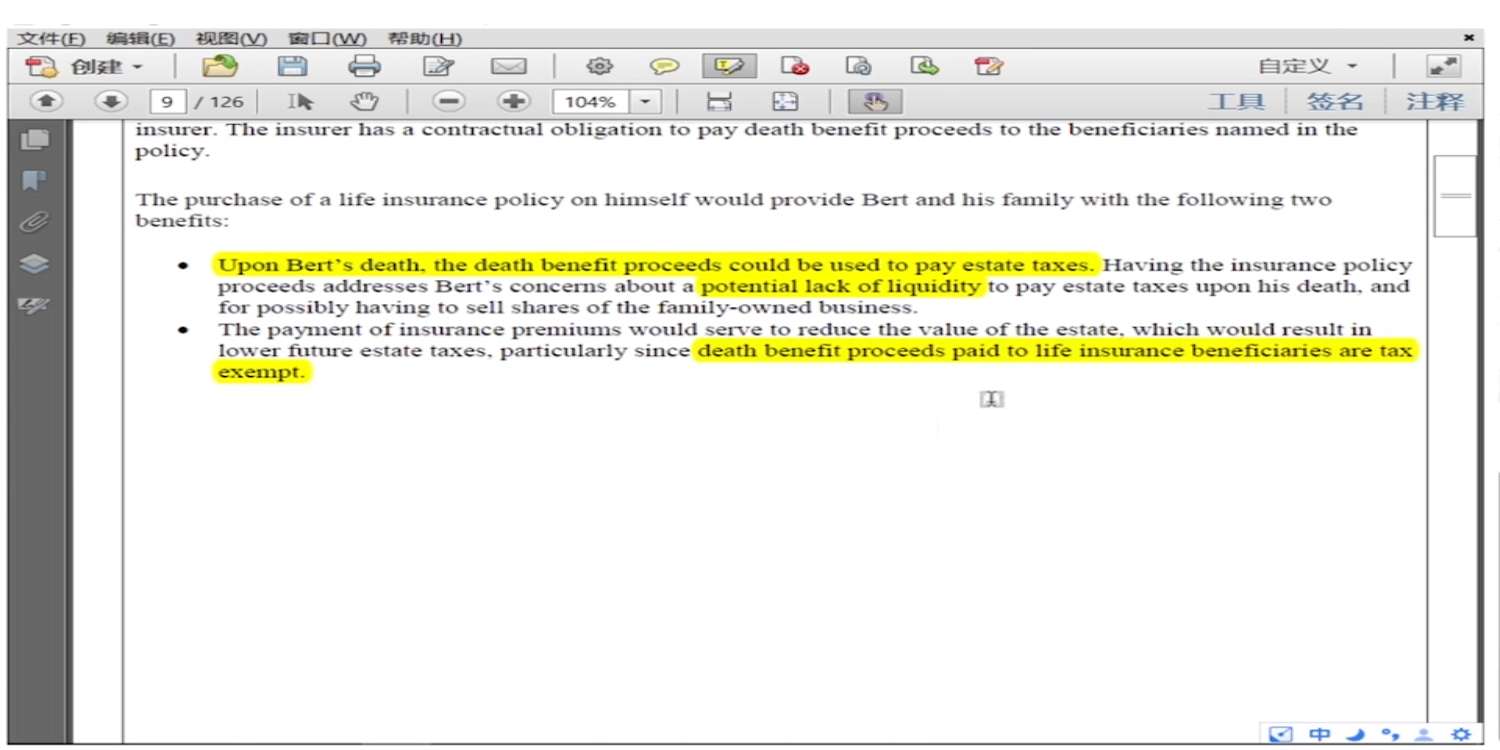Screen dimensions: 1500x750
Task: Show attachments paperclip panel
Action: click(35, 222)
